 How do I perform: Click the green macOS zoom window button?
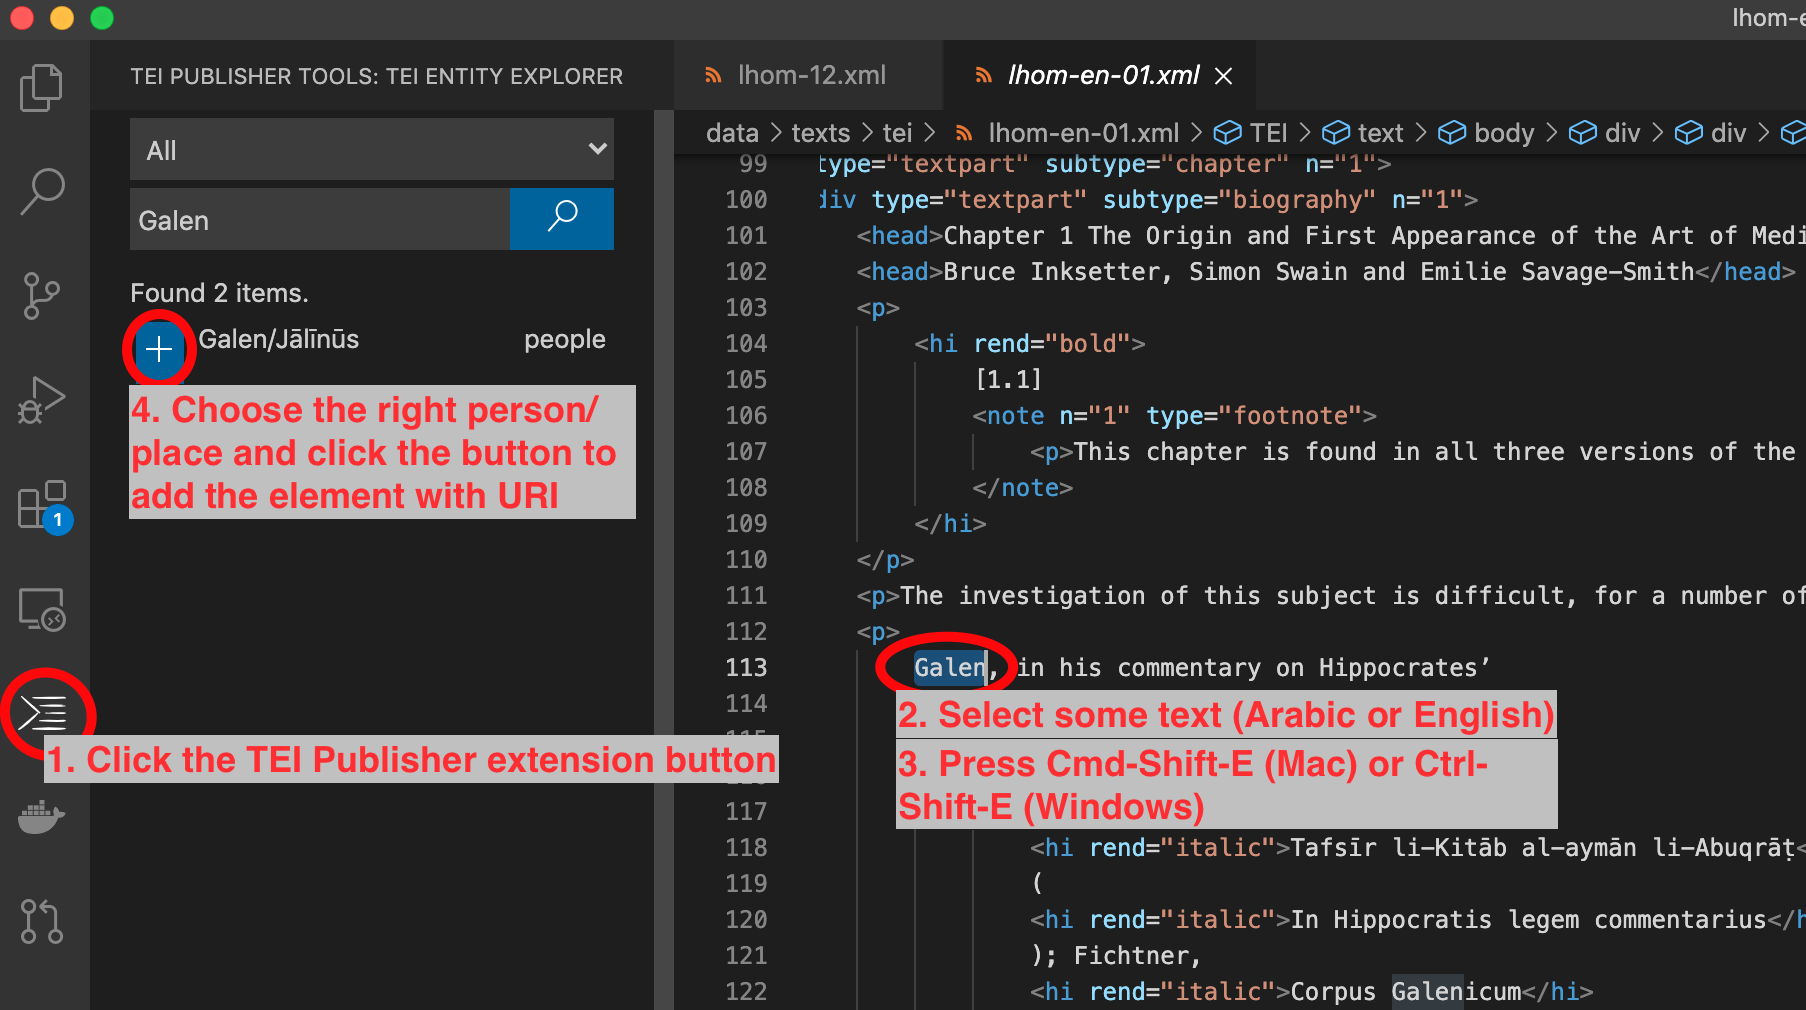(x=102, y=18)
